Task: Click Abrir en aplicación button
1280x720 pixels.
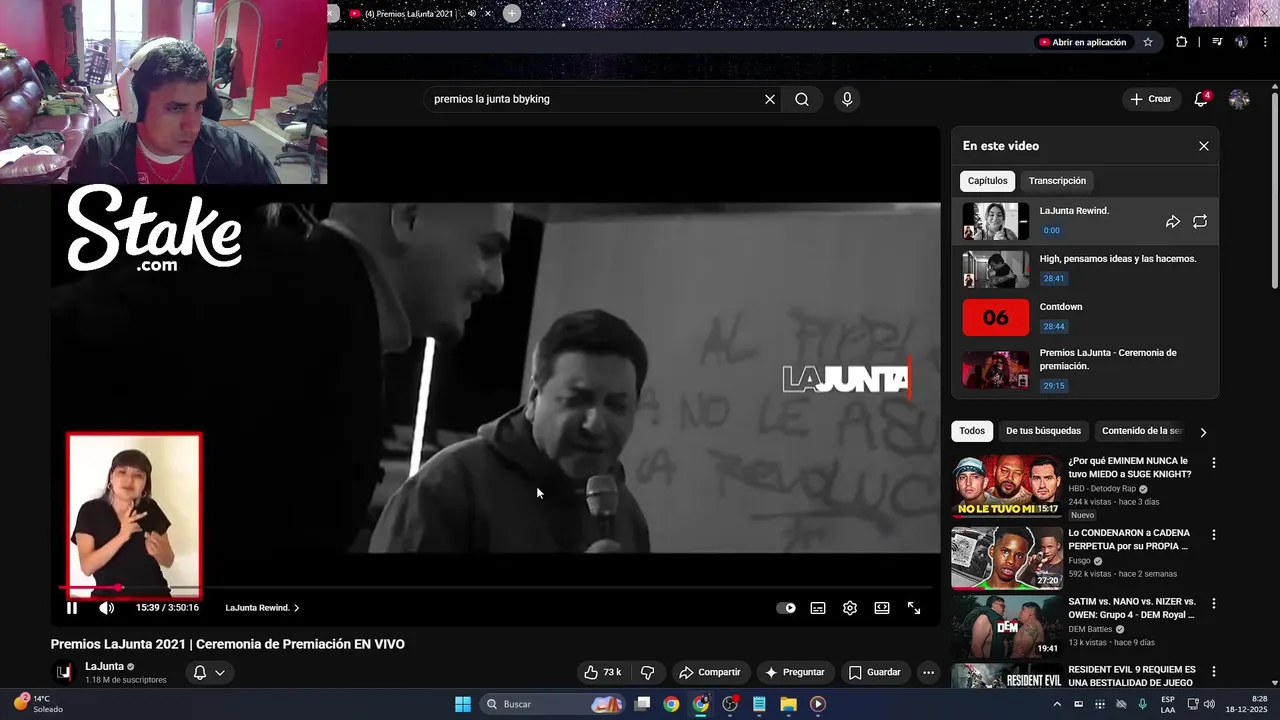Action: click(x=1082, y=42)
